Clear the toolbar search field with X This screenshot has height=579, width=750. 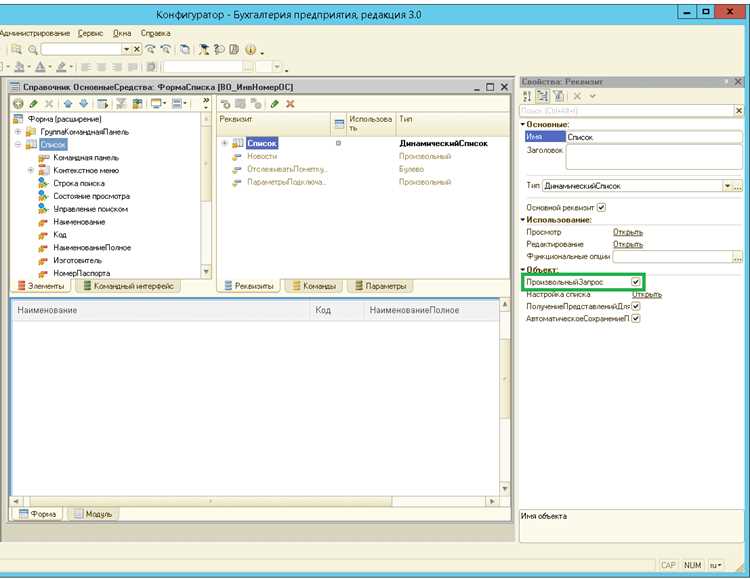137,49
